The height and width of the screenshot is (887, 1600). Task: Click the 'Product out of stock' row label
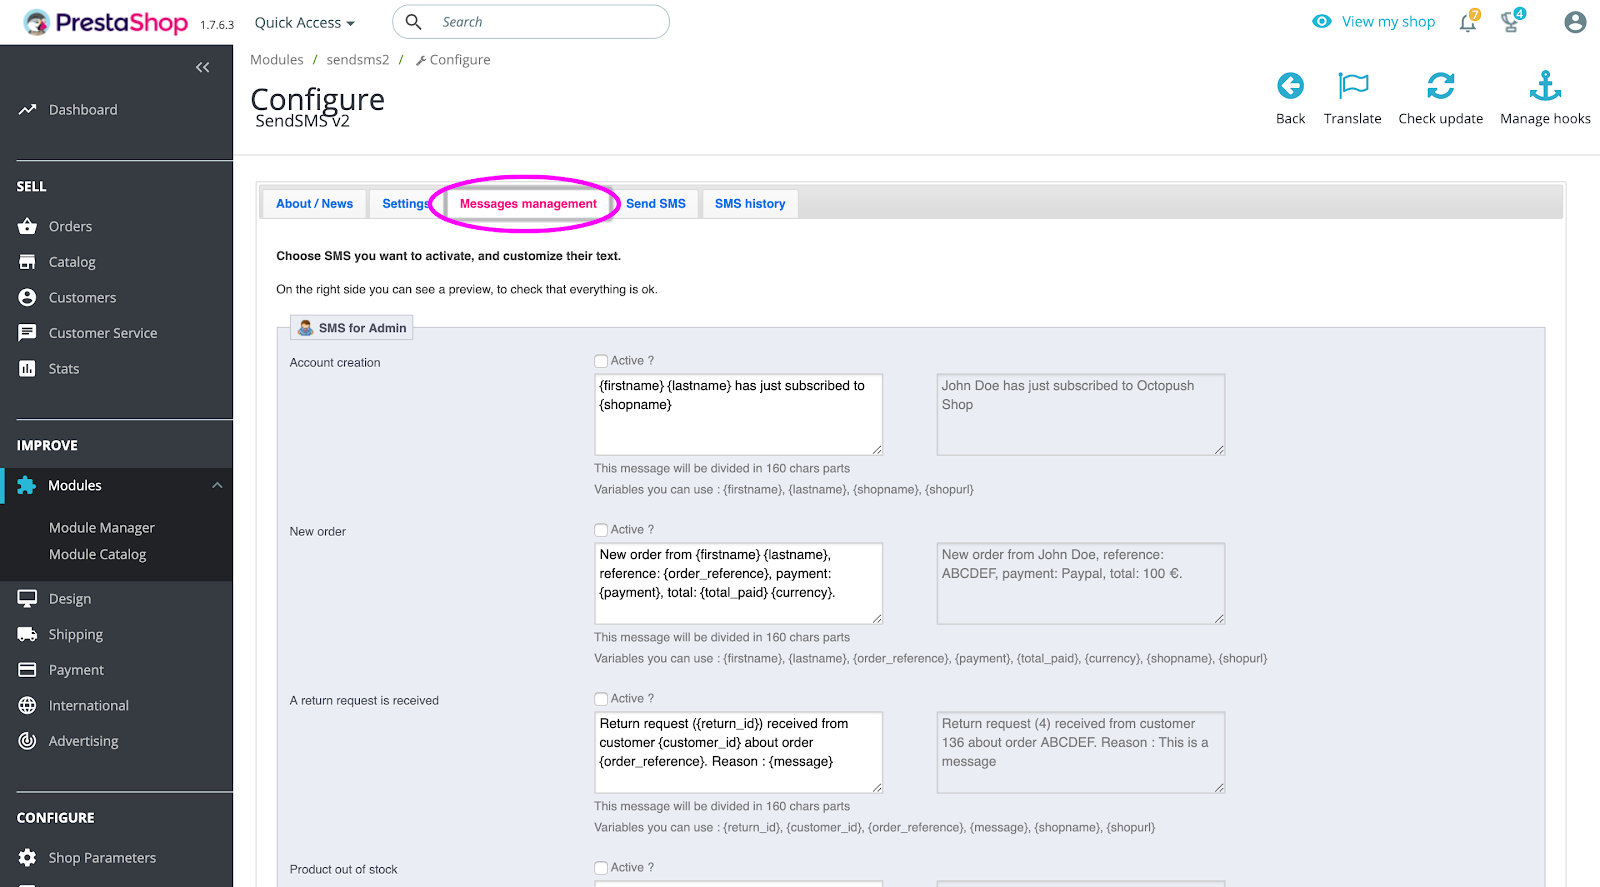[x=344, y=870]
